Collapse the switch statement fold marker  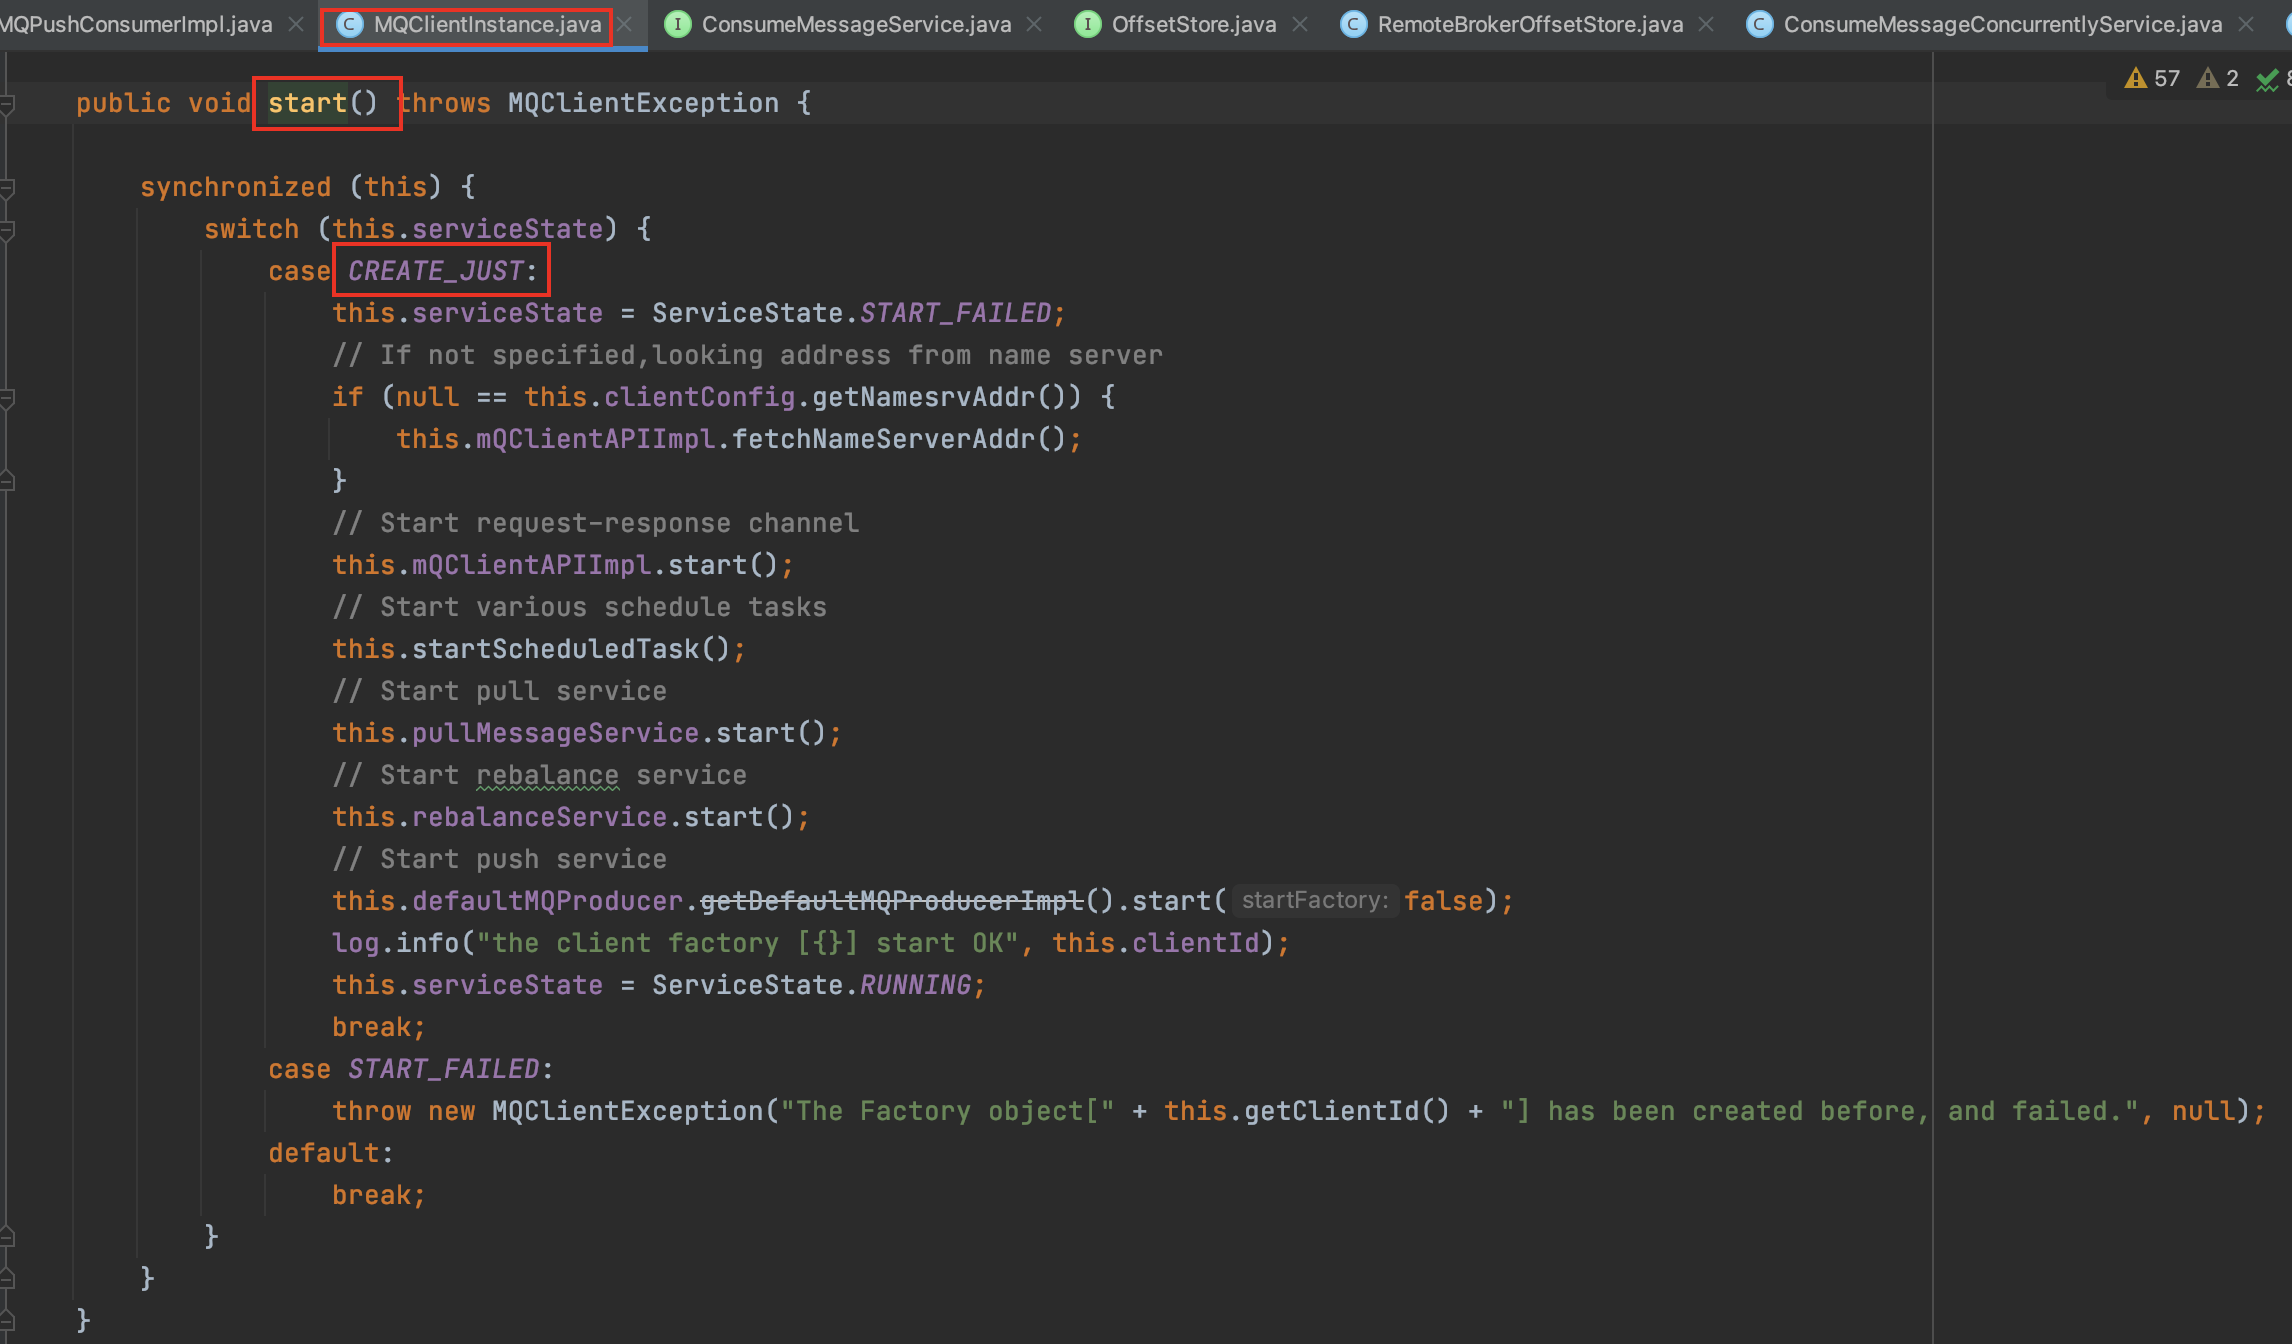tap(7, 229)
